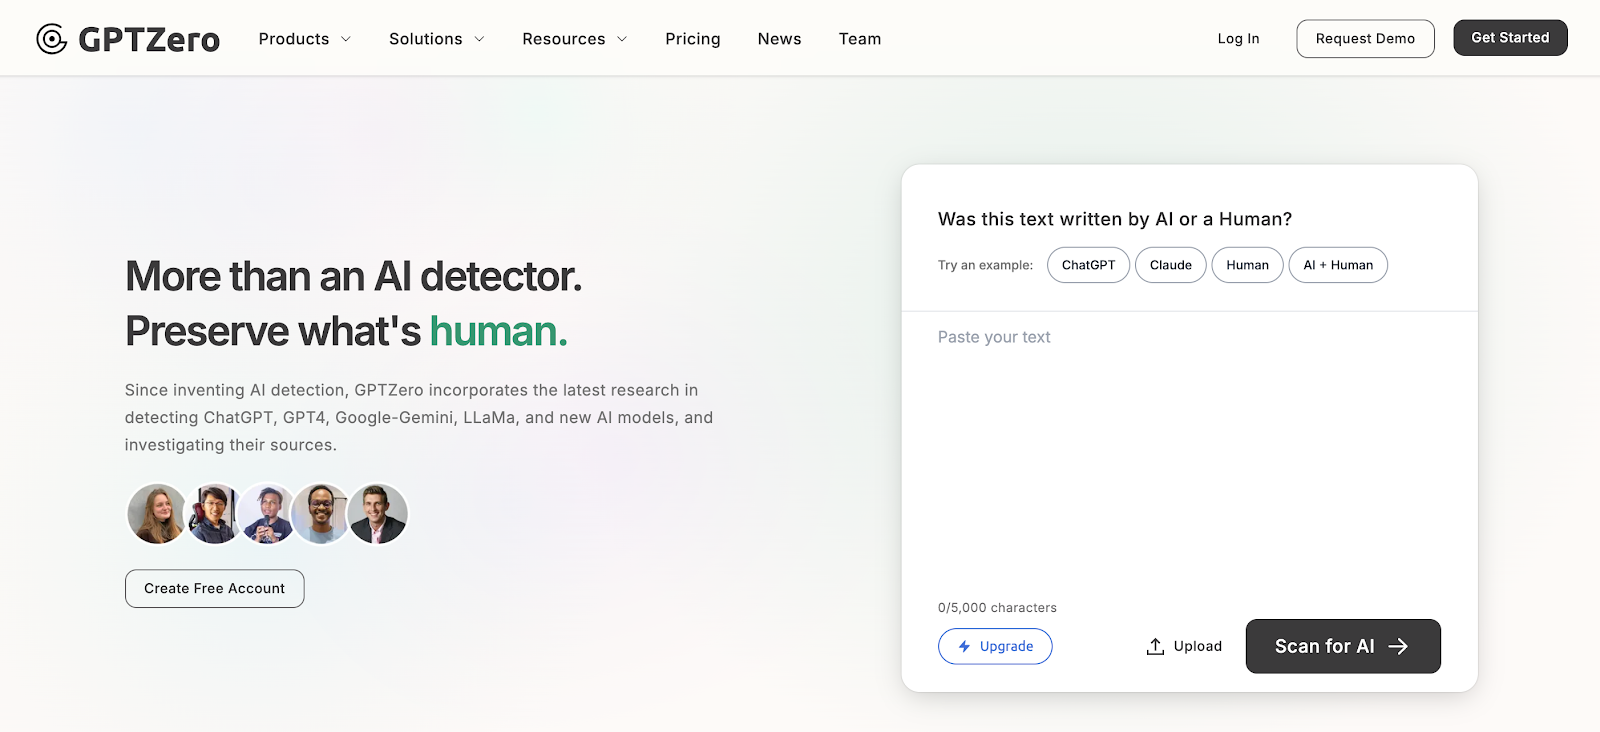This screenshot has width=1600, height=732.
Task: Click the GPTZero logo icon
Action: (52, 38)
